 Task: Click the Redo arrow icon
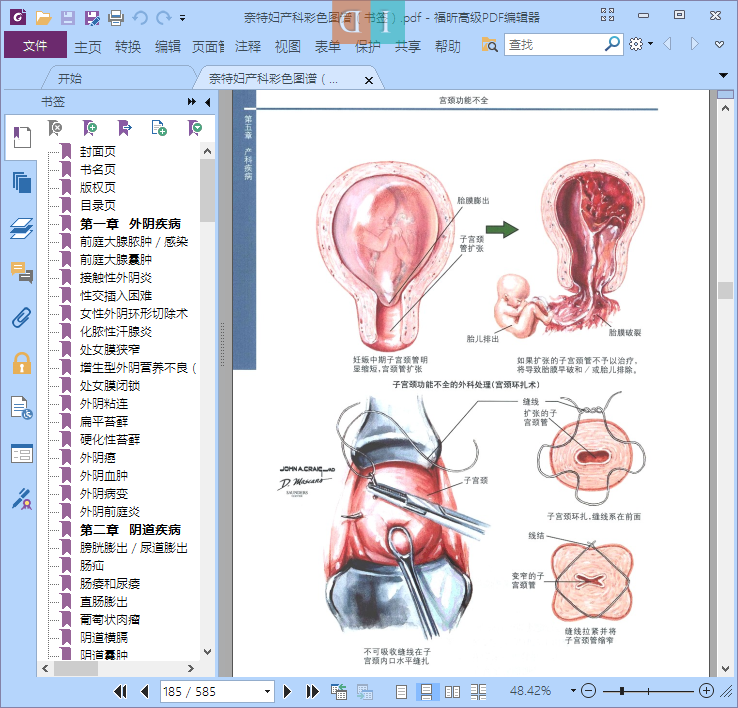(163, 18)
